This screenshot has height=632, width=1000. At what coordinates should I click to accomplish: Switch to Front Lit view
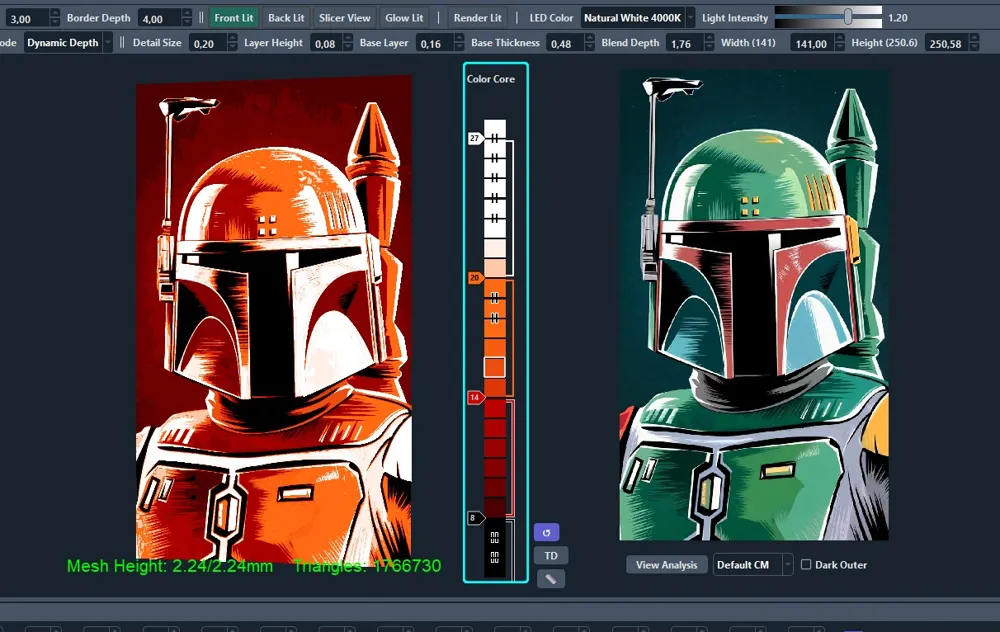pyautogui.click(x=233, y=18)
